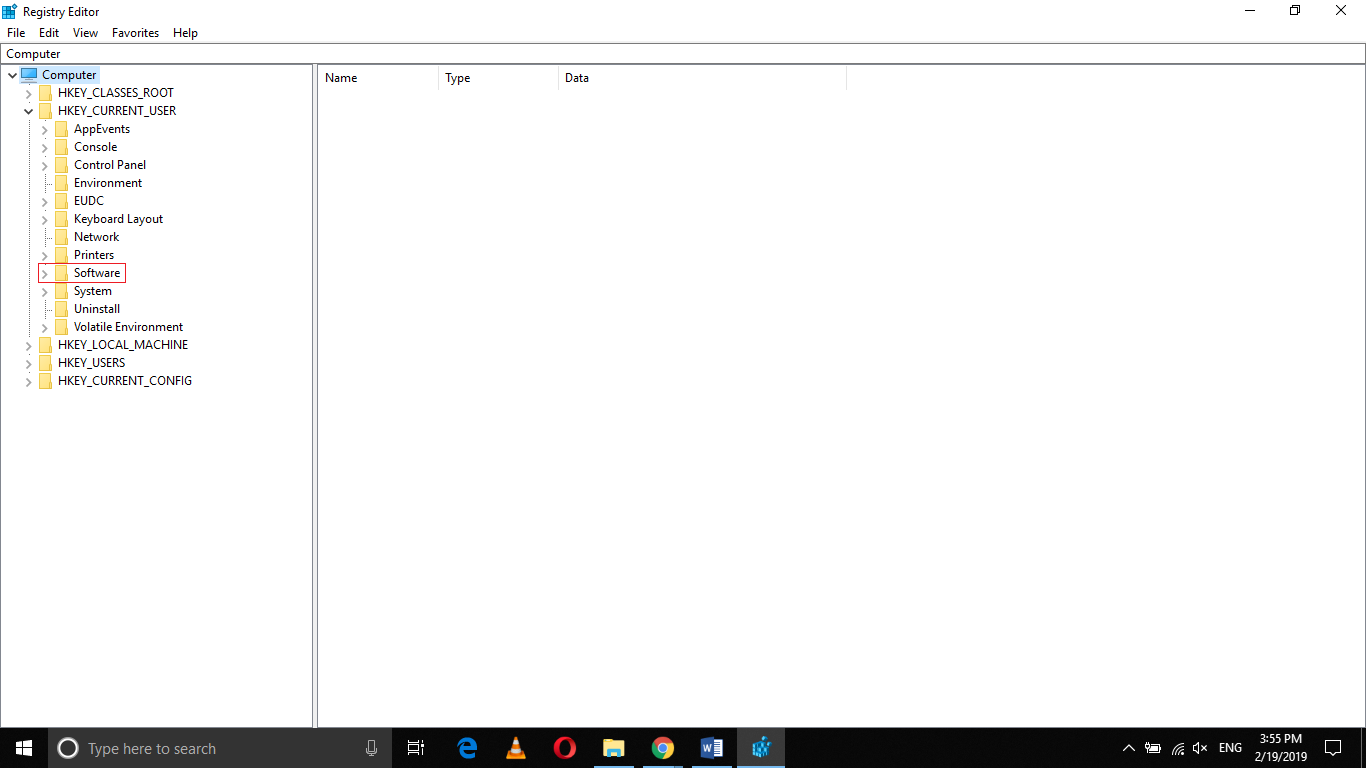Click the Type column header
1366x768 pixels.
(x=498, y=78)
